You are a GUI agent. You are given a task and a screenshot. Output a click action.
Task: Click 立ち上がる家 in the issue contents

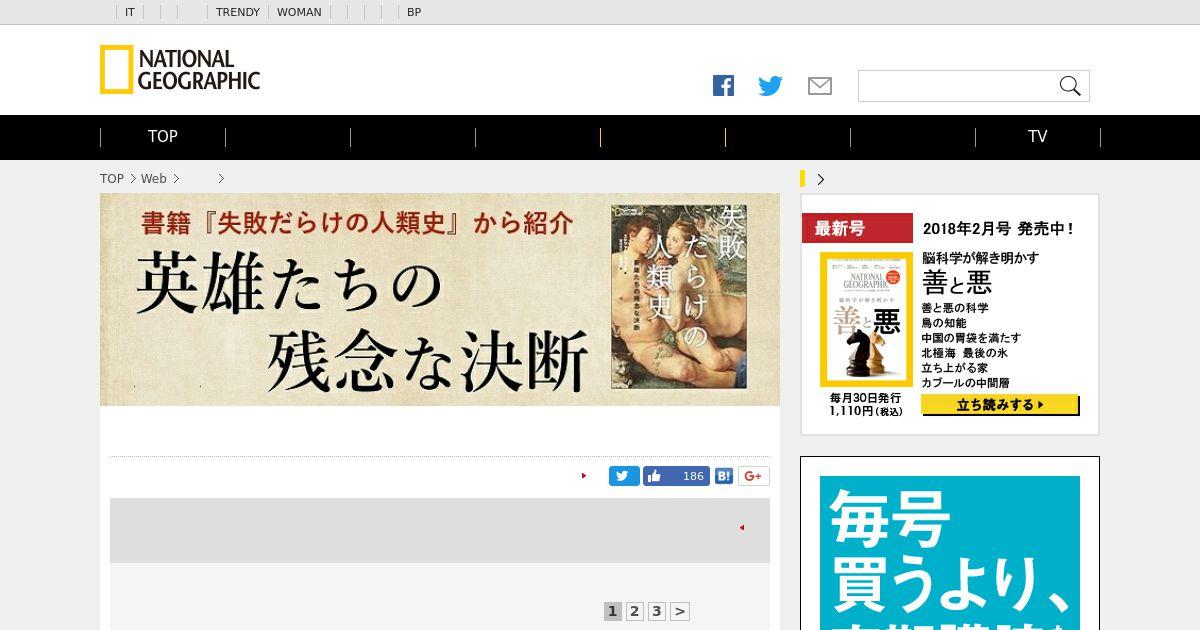pyautogui.click(x=954, y=368)
